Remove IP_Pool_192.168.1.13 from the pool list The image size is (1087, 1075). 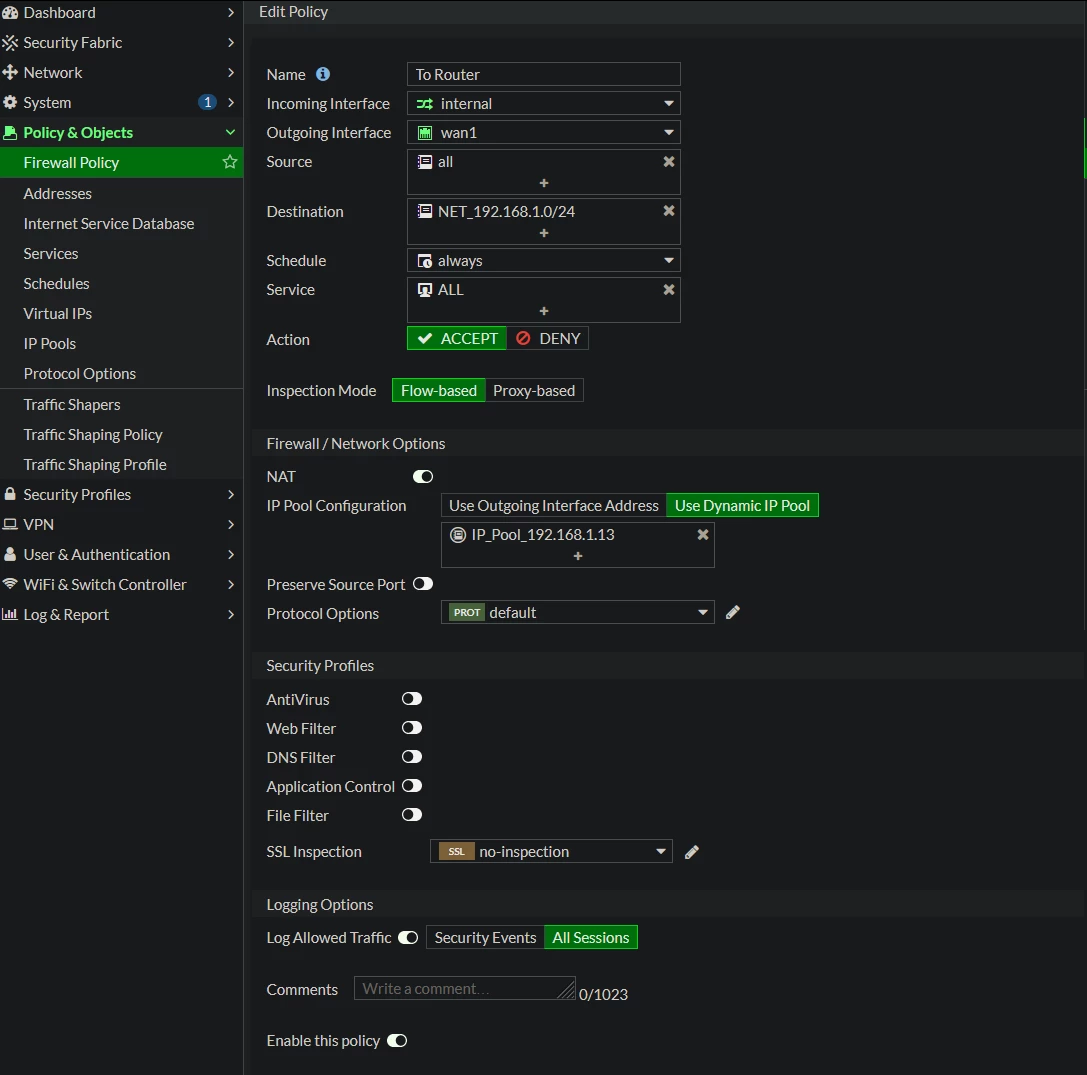click(702, 534)
